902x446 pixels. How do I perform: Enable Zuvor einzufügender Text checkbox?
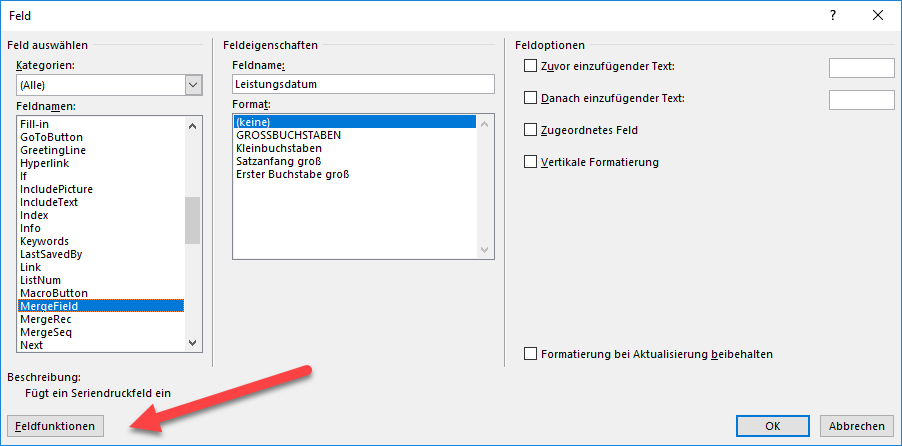pos(530,66)
